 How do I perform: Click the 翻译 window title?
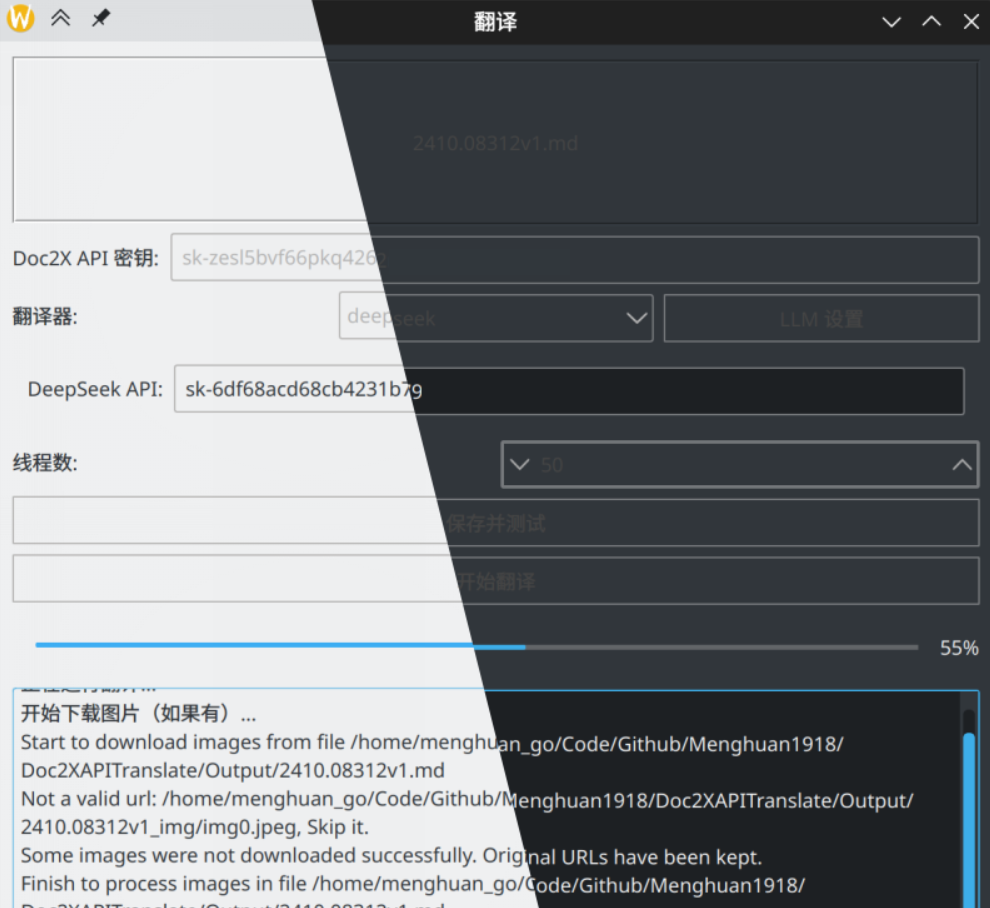pos(496,22)
